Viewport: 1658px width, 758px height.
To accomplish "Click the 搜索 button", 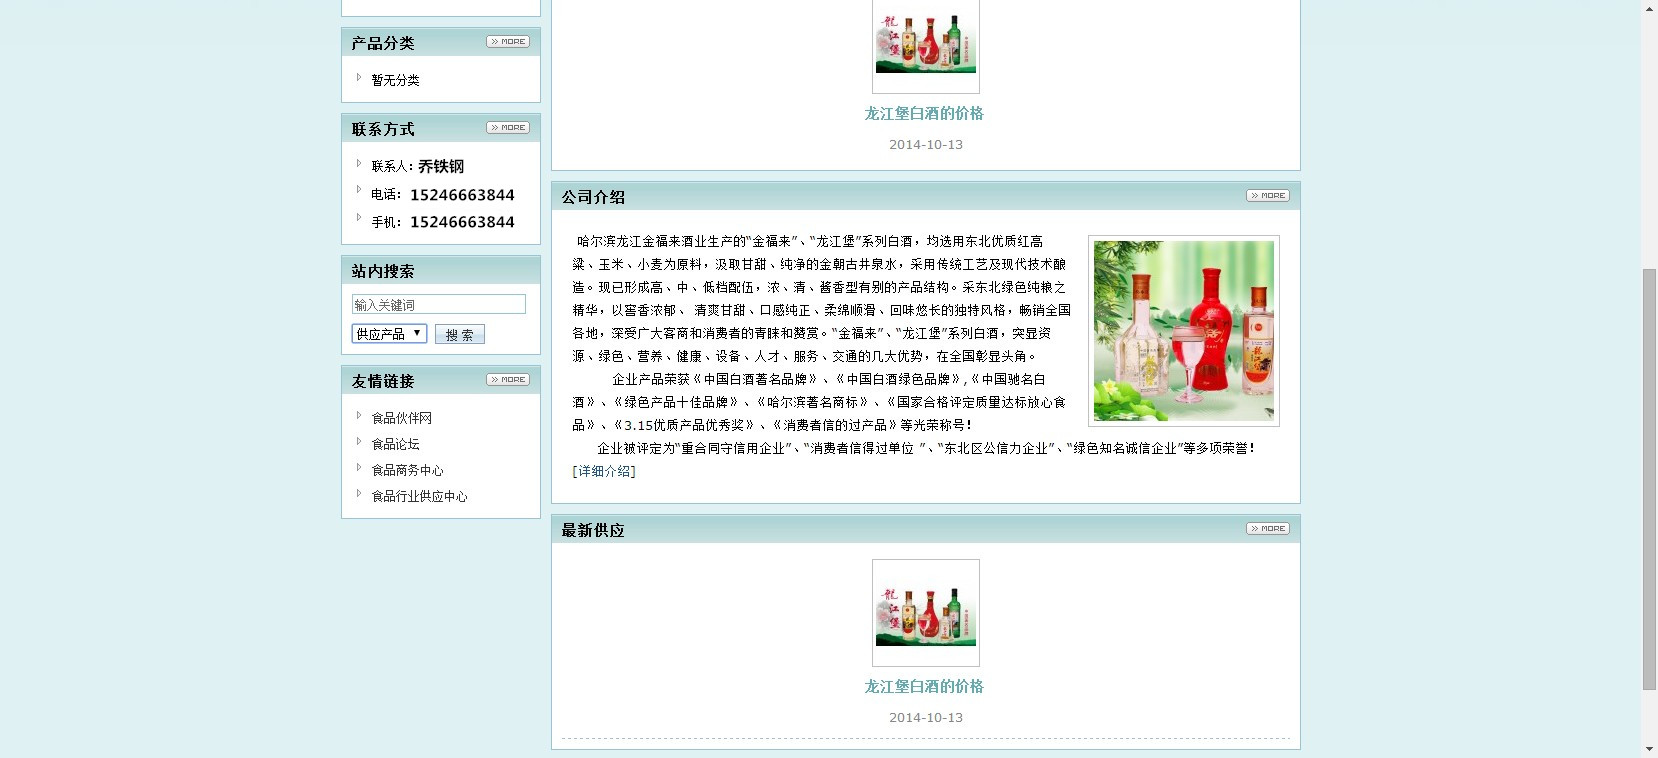I will tap(460, 335).
